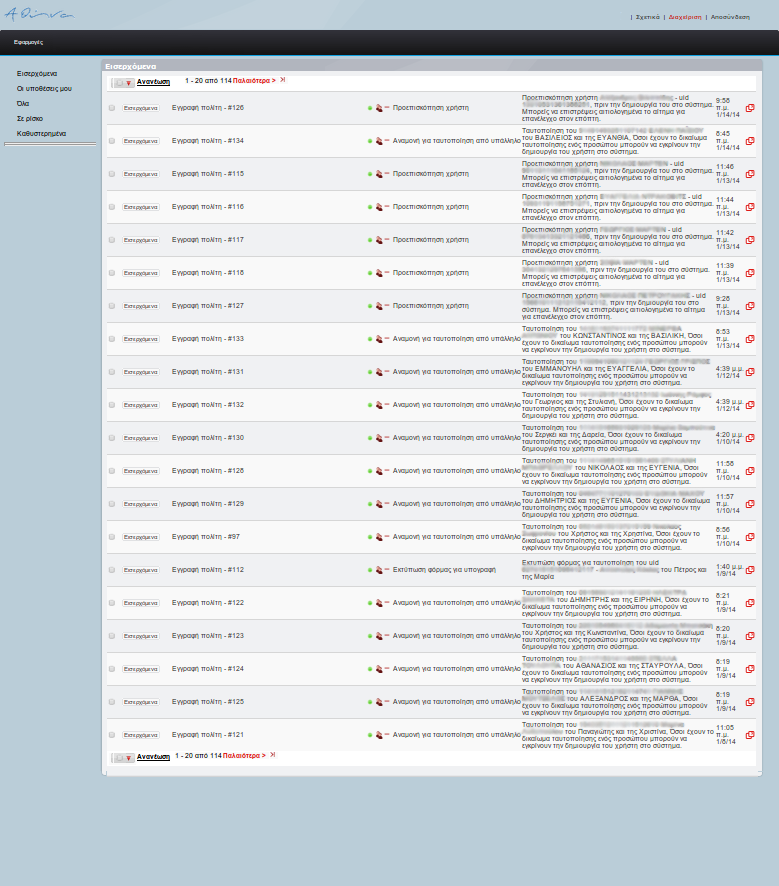Viewport: 779px width, 886px height.
Task: Click the red open icon for case #134
Action: coord(750,141)
